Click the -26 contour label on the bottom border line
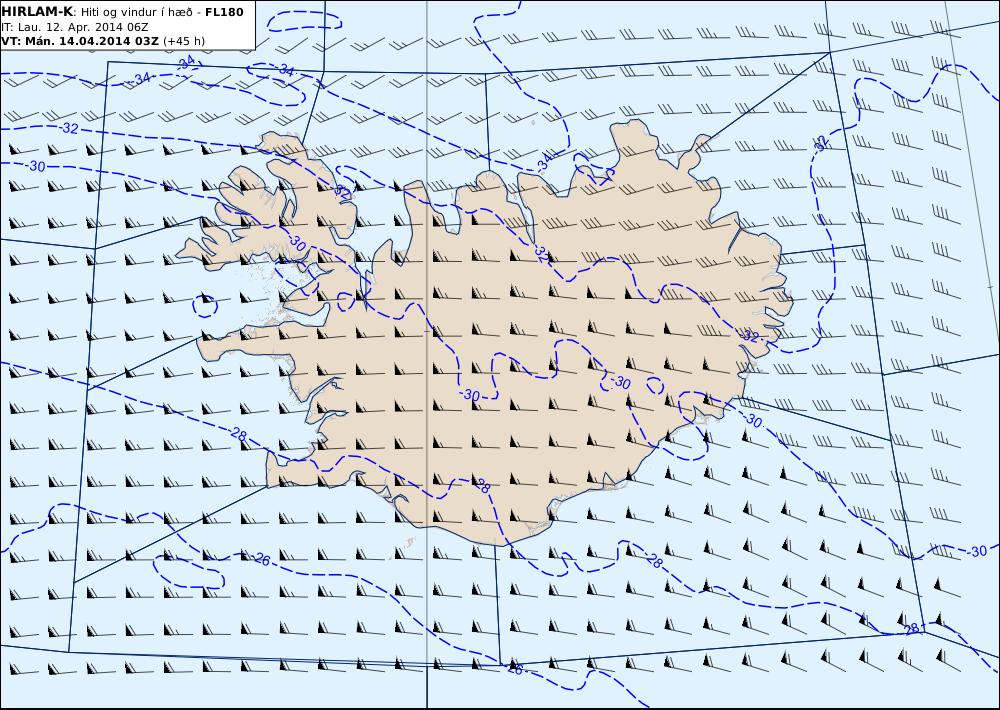1000x710 pixels. tap(515, 669)
